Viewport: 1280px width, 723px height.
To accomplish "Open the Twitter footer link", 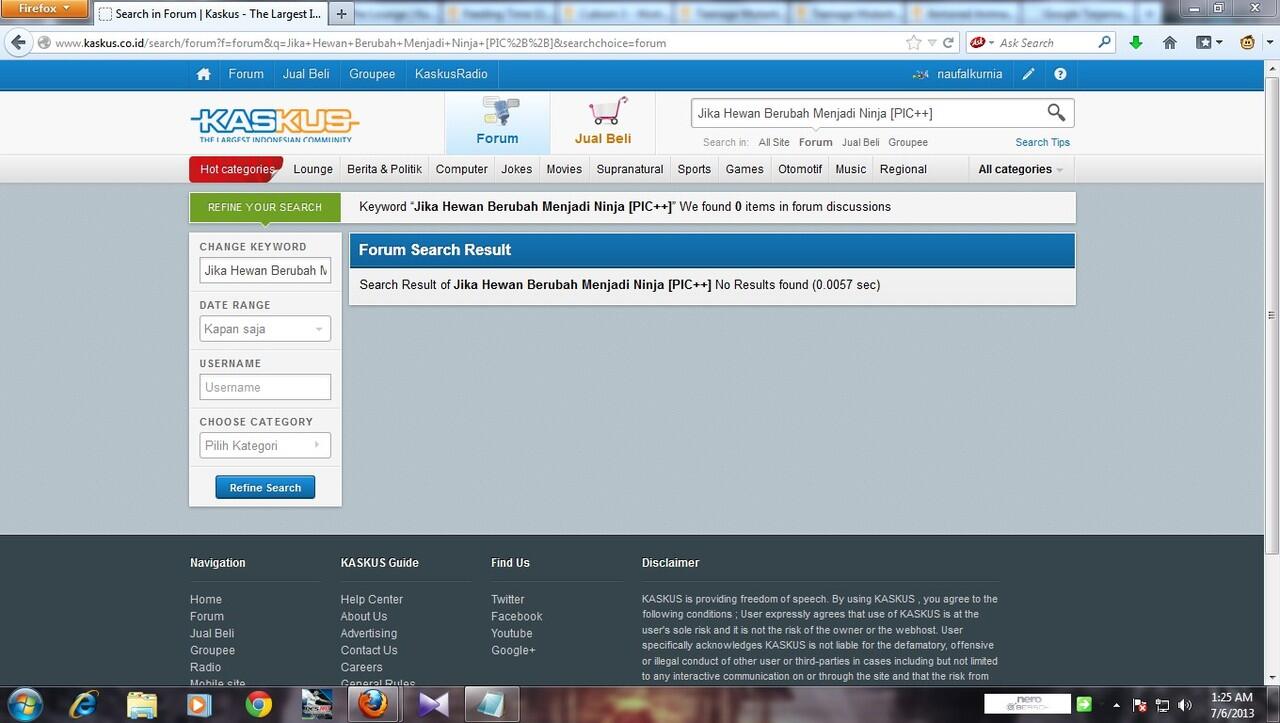I will point(507,599).
